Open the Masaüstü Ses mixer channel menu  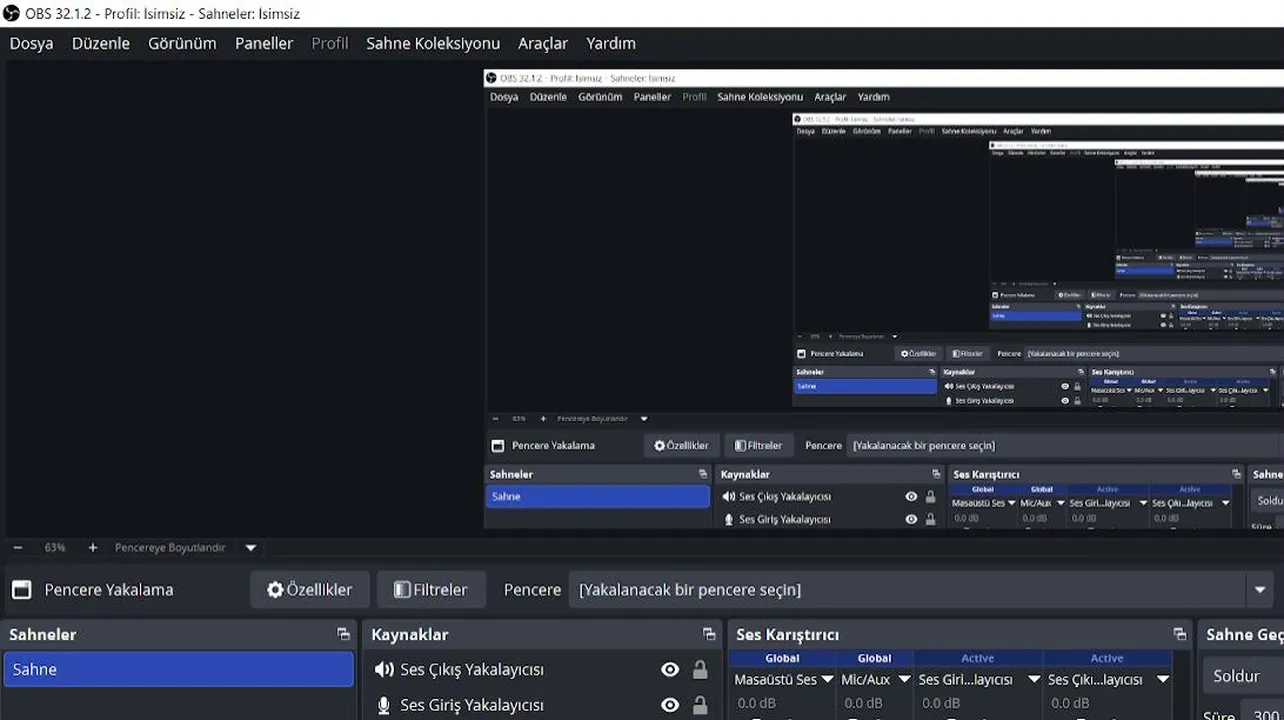(827, 680)
